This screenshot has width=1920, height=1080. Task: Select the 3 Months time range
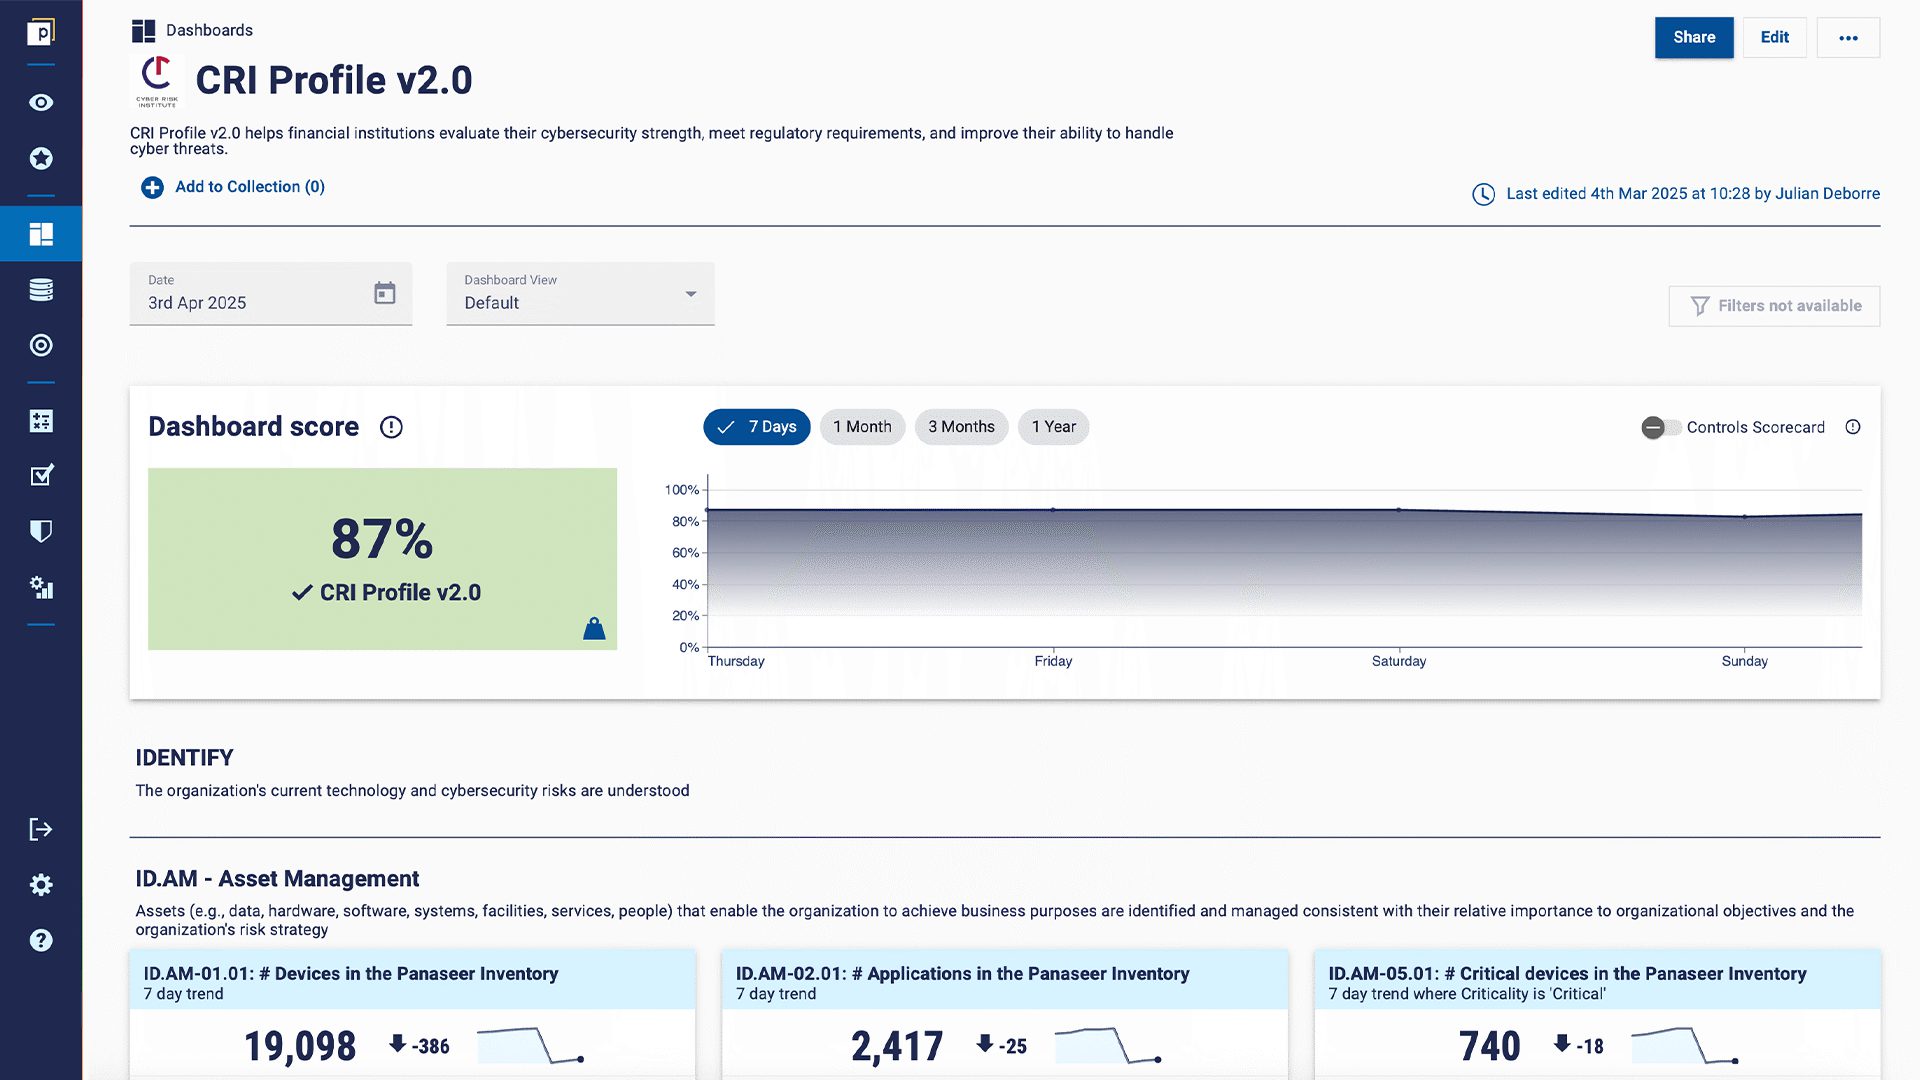click(x=961, y=427)
